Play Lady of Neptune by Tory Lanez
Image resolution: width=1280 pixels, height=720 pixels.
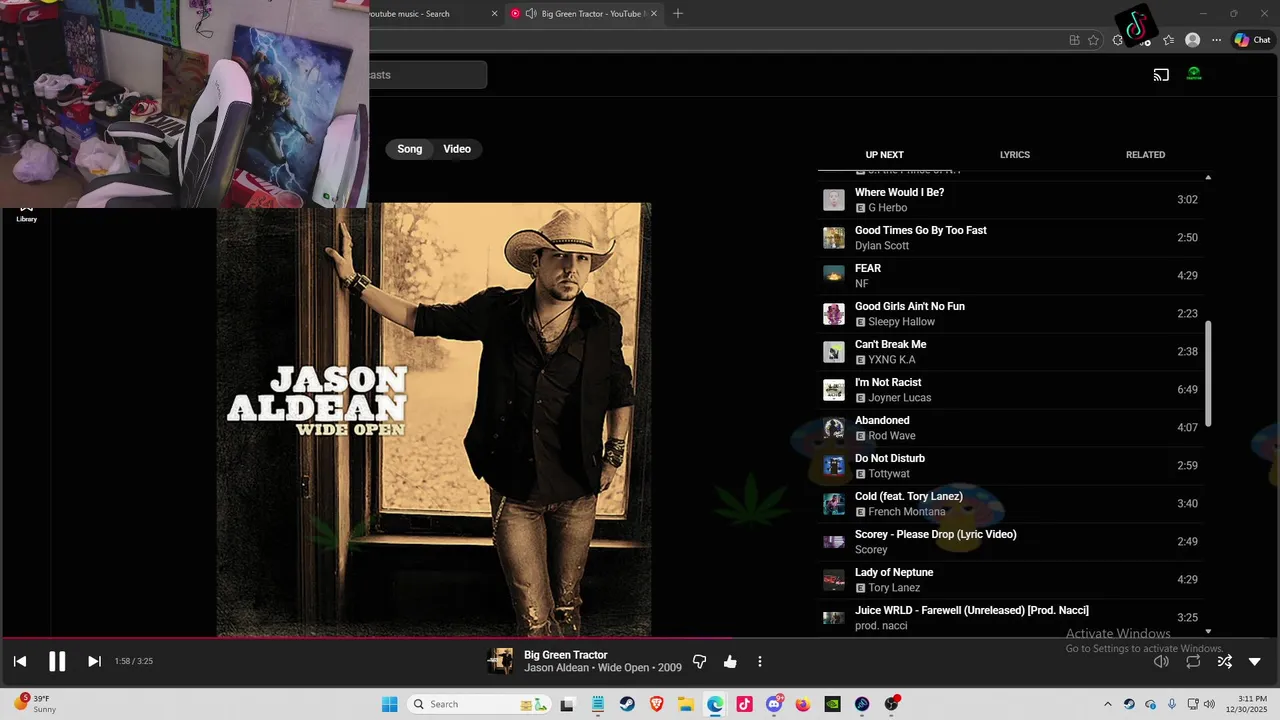[1011, 580]
